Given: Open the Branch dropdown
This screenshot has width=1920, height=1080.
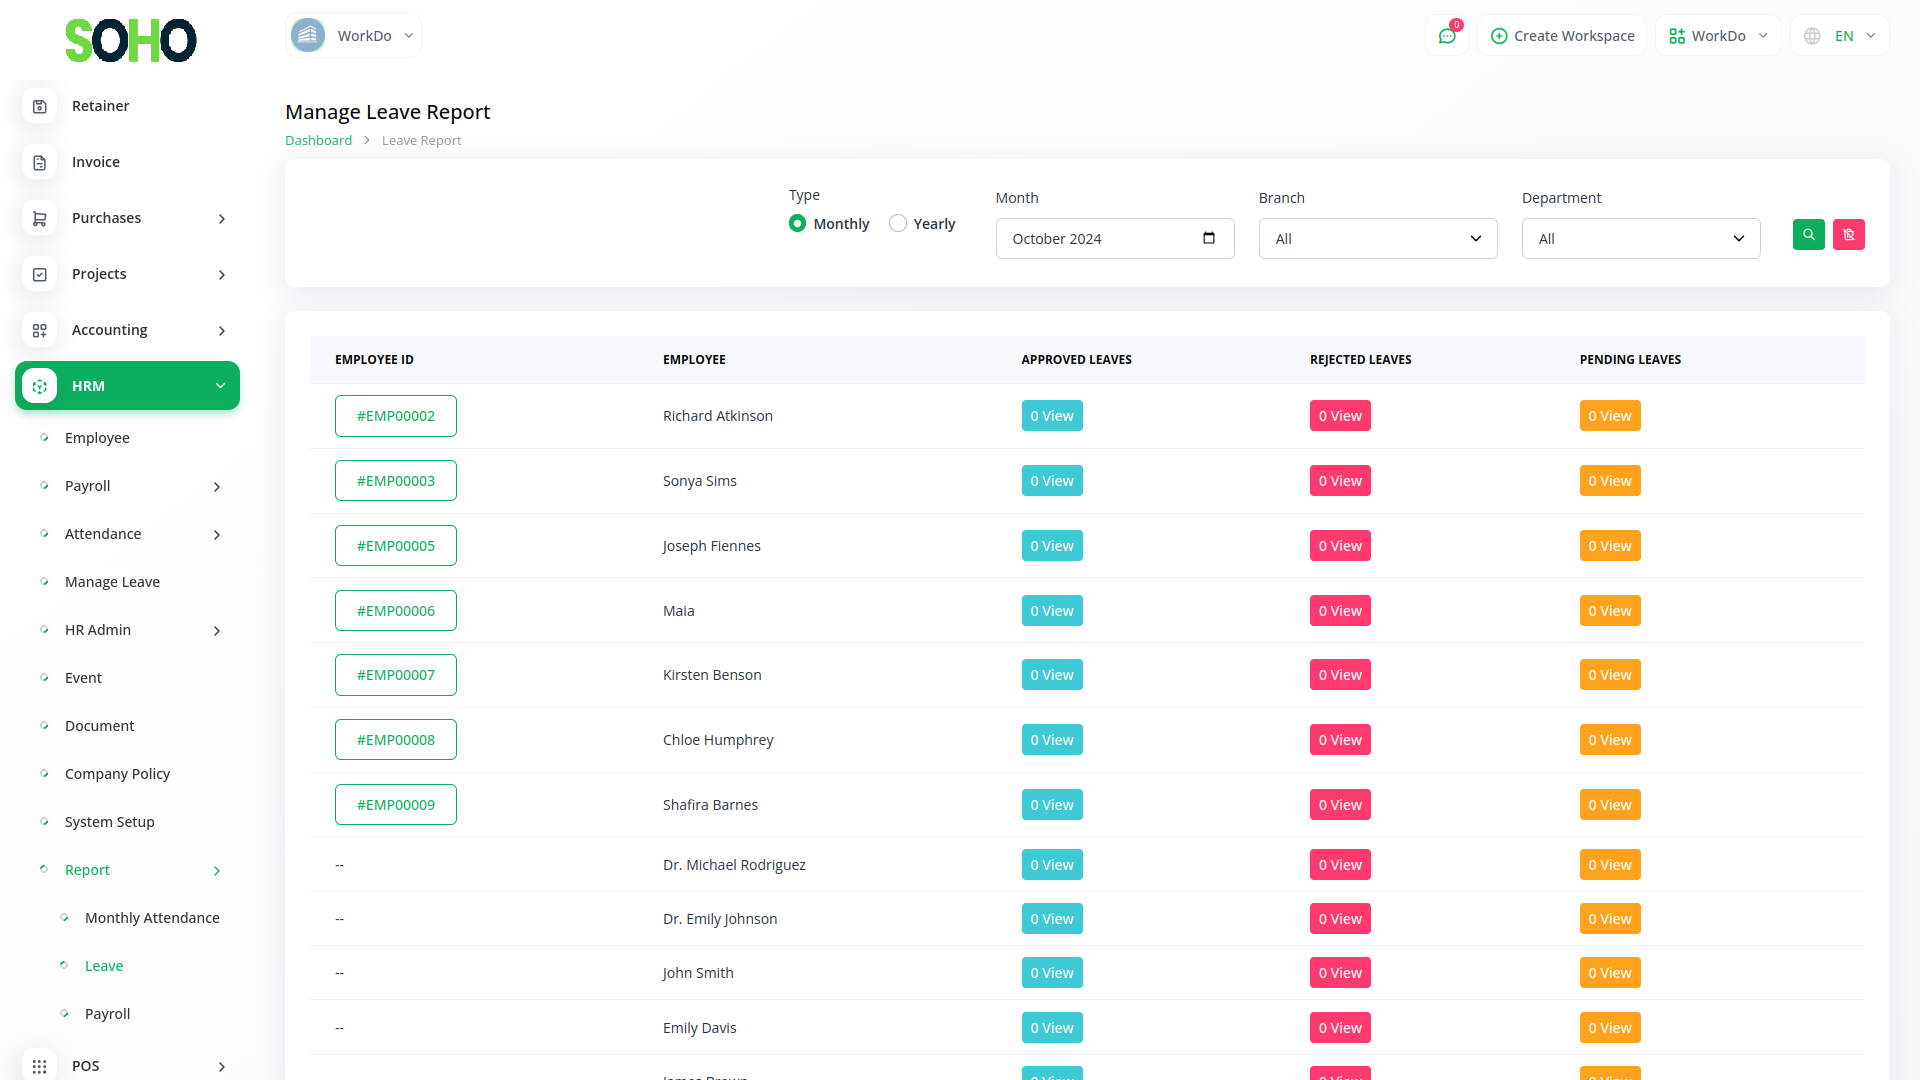Looking at the screenshot, I should 1377,239.
